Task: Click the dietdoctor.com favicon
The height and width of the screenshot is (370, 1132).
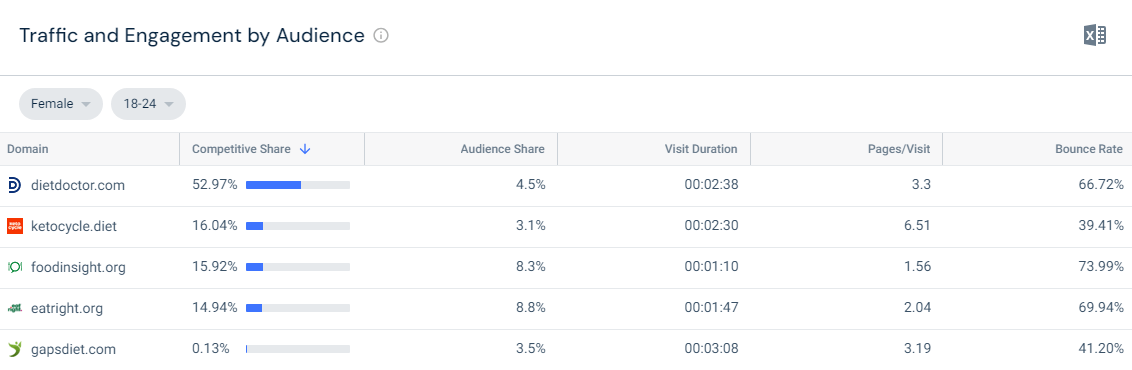Action: 14,185
